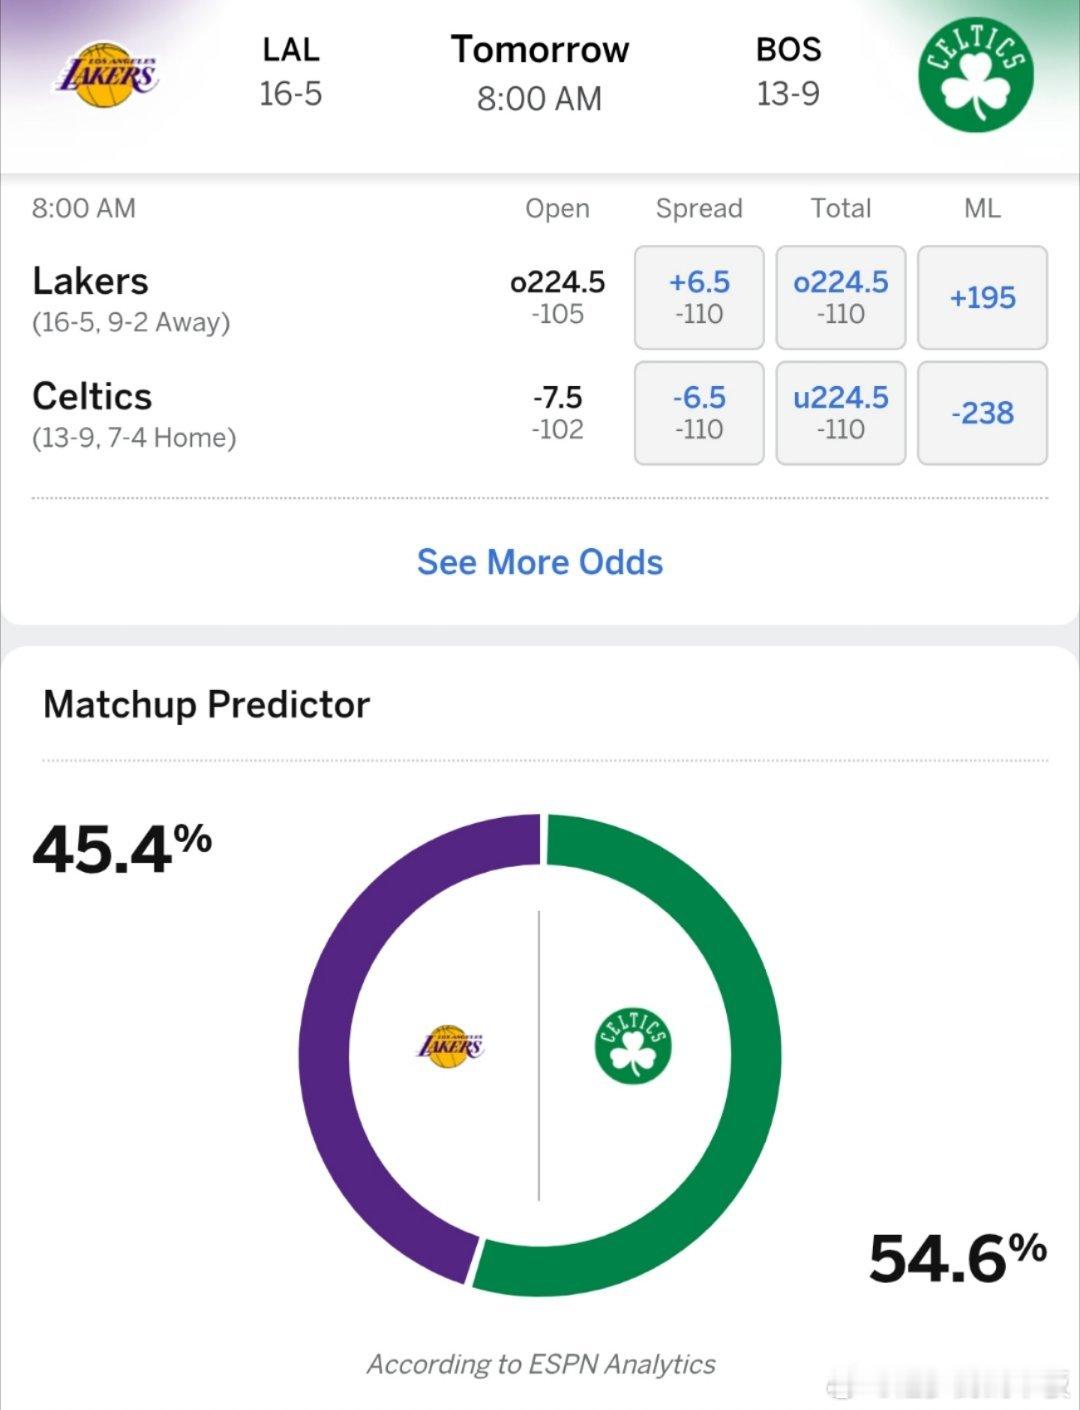Click the Celtics moneyline -238 odds box

coord(982,412)
